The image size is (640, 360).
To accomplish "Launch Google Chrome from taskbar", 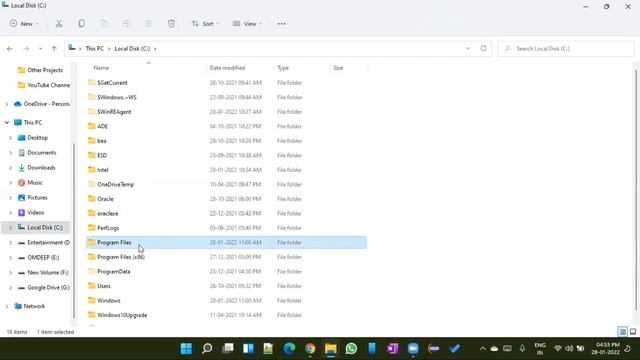I will pyautogui.click(x=310, y=348).
